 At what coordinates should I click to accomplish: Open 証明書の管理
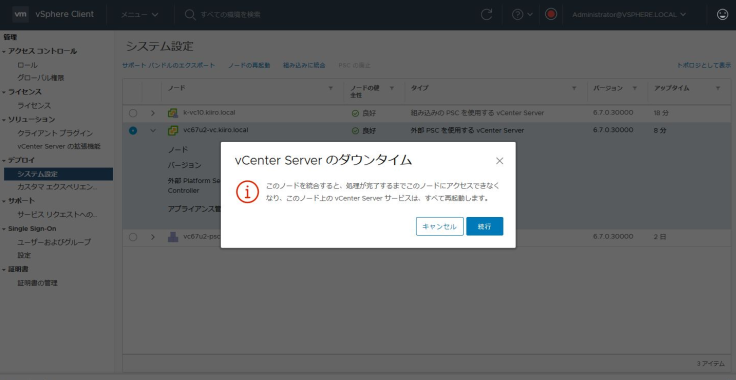[38, 283]
